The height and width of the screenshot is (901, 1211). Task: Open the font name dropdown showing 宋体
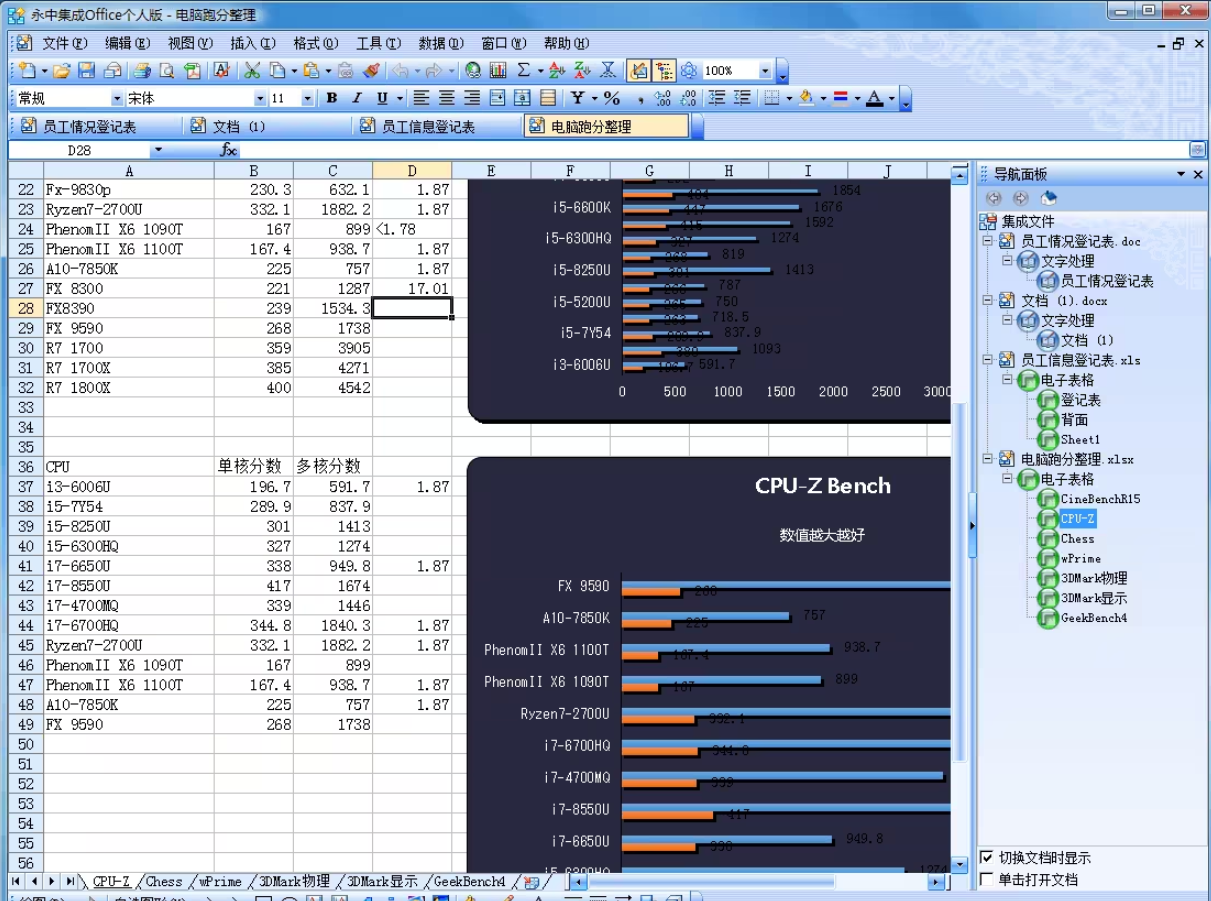[260, 98]
